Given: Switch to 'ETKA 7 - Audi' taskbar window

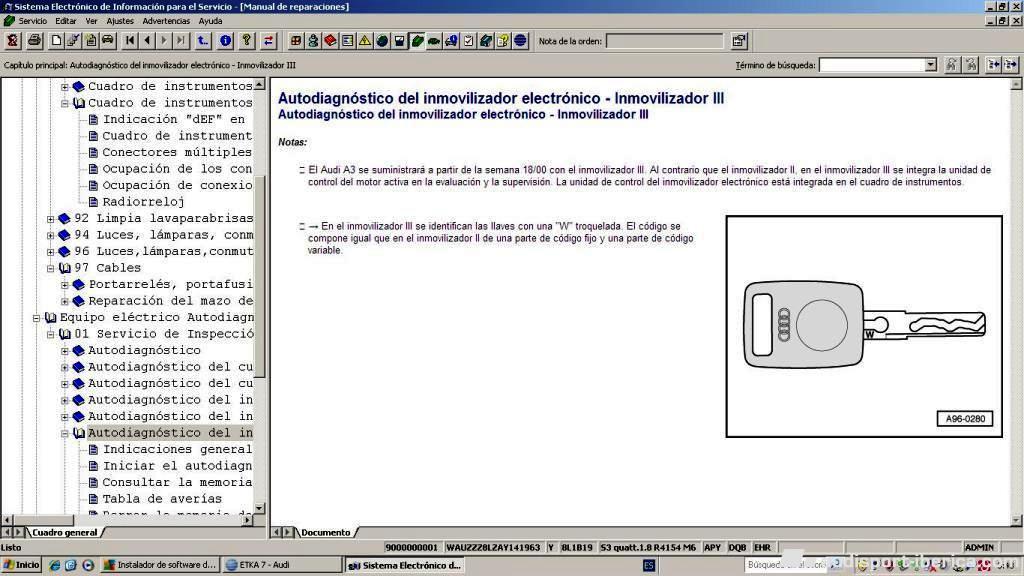Looking at the screenshot, I should point(281,565).
